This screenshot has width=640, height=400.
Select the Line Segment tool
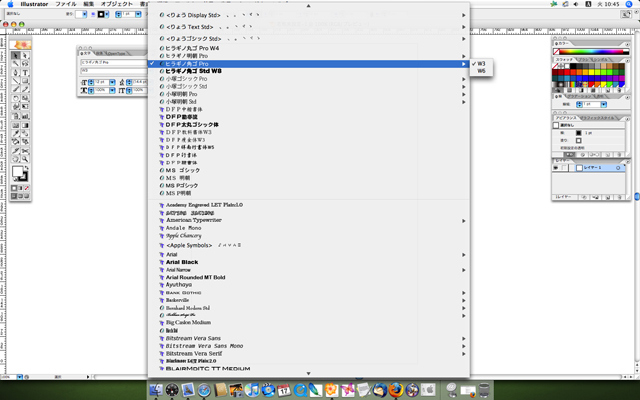(x=16, y=81)
